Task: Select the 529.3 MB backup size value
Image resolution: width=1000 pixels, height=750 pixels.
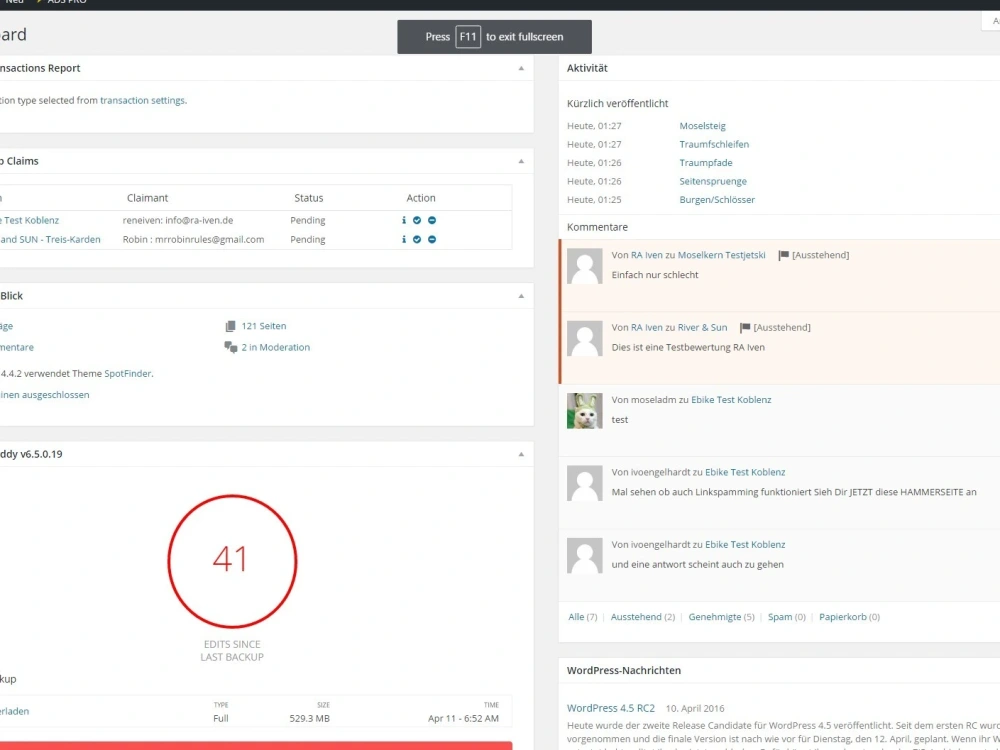Action: 309,718
